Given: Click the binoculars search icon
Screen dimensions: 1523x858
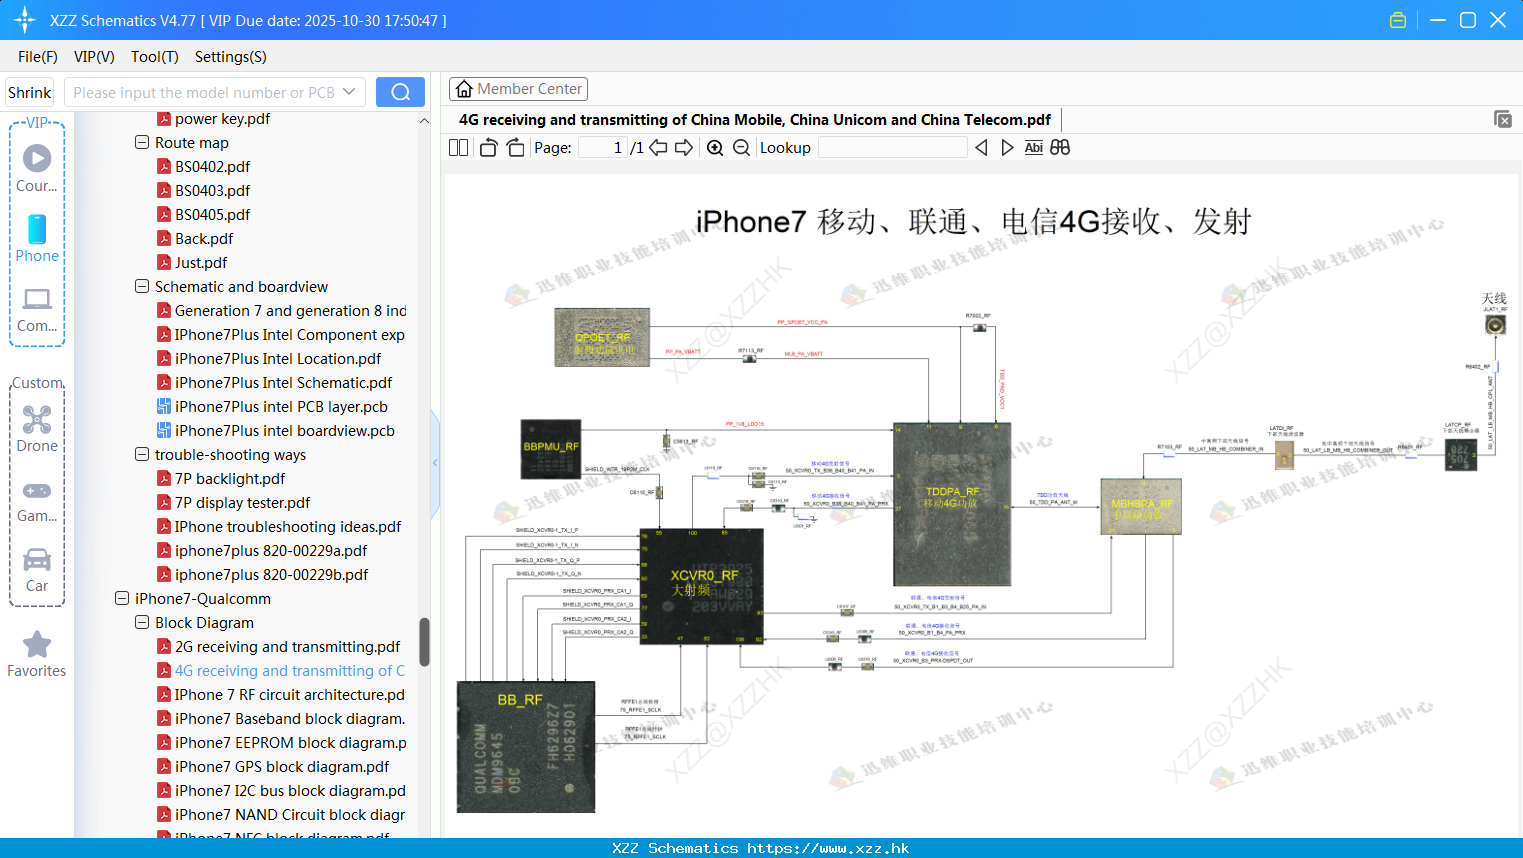Looking at the screenshot, I should tap(1060, 147).
